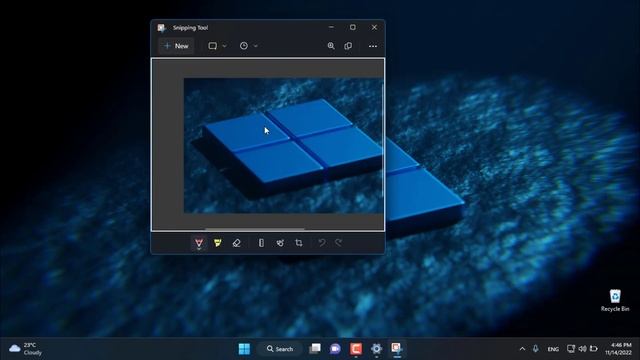This screenshot has width=640, height=360.
Task: Click the captured snip image in canvas
Action: coord(283,145)
